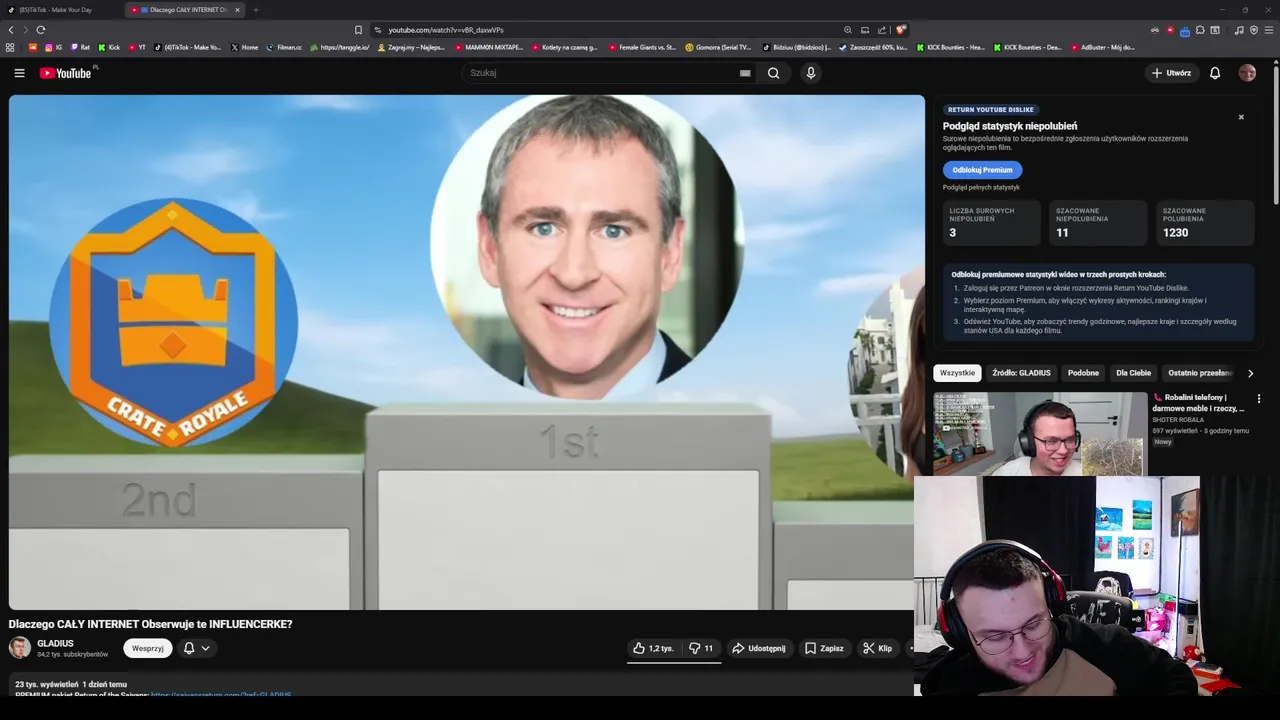This screenshot has width=1280, height=720.
Task: Click the share page icon in the address bar
Action: (x=882, y=30)
